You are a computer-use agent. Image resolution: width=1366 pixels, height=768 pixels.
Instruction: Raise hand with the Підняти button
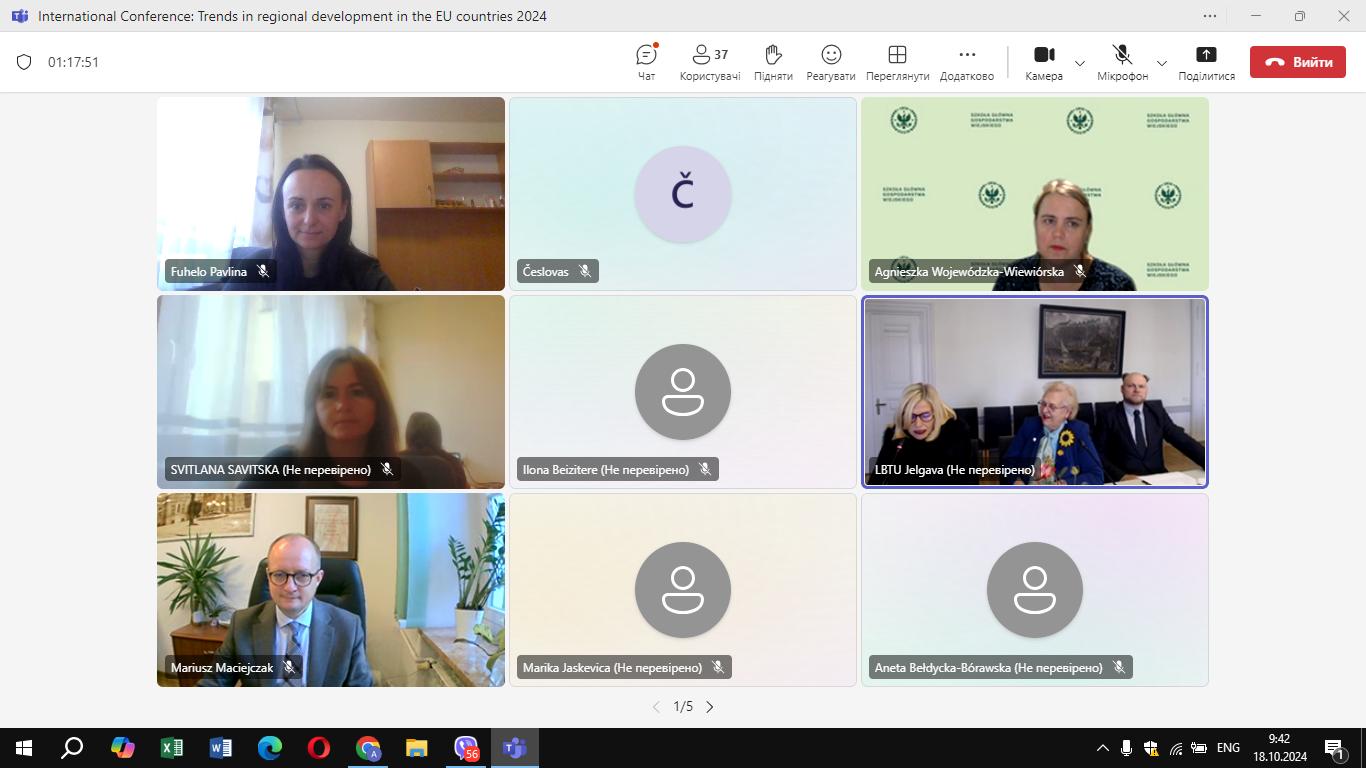(772, 61)
